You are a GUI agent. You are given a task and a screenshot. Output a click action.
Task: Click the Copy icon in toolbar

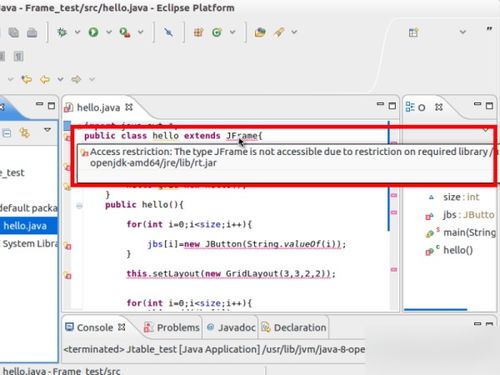14,32
